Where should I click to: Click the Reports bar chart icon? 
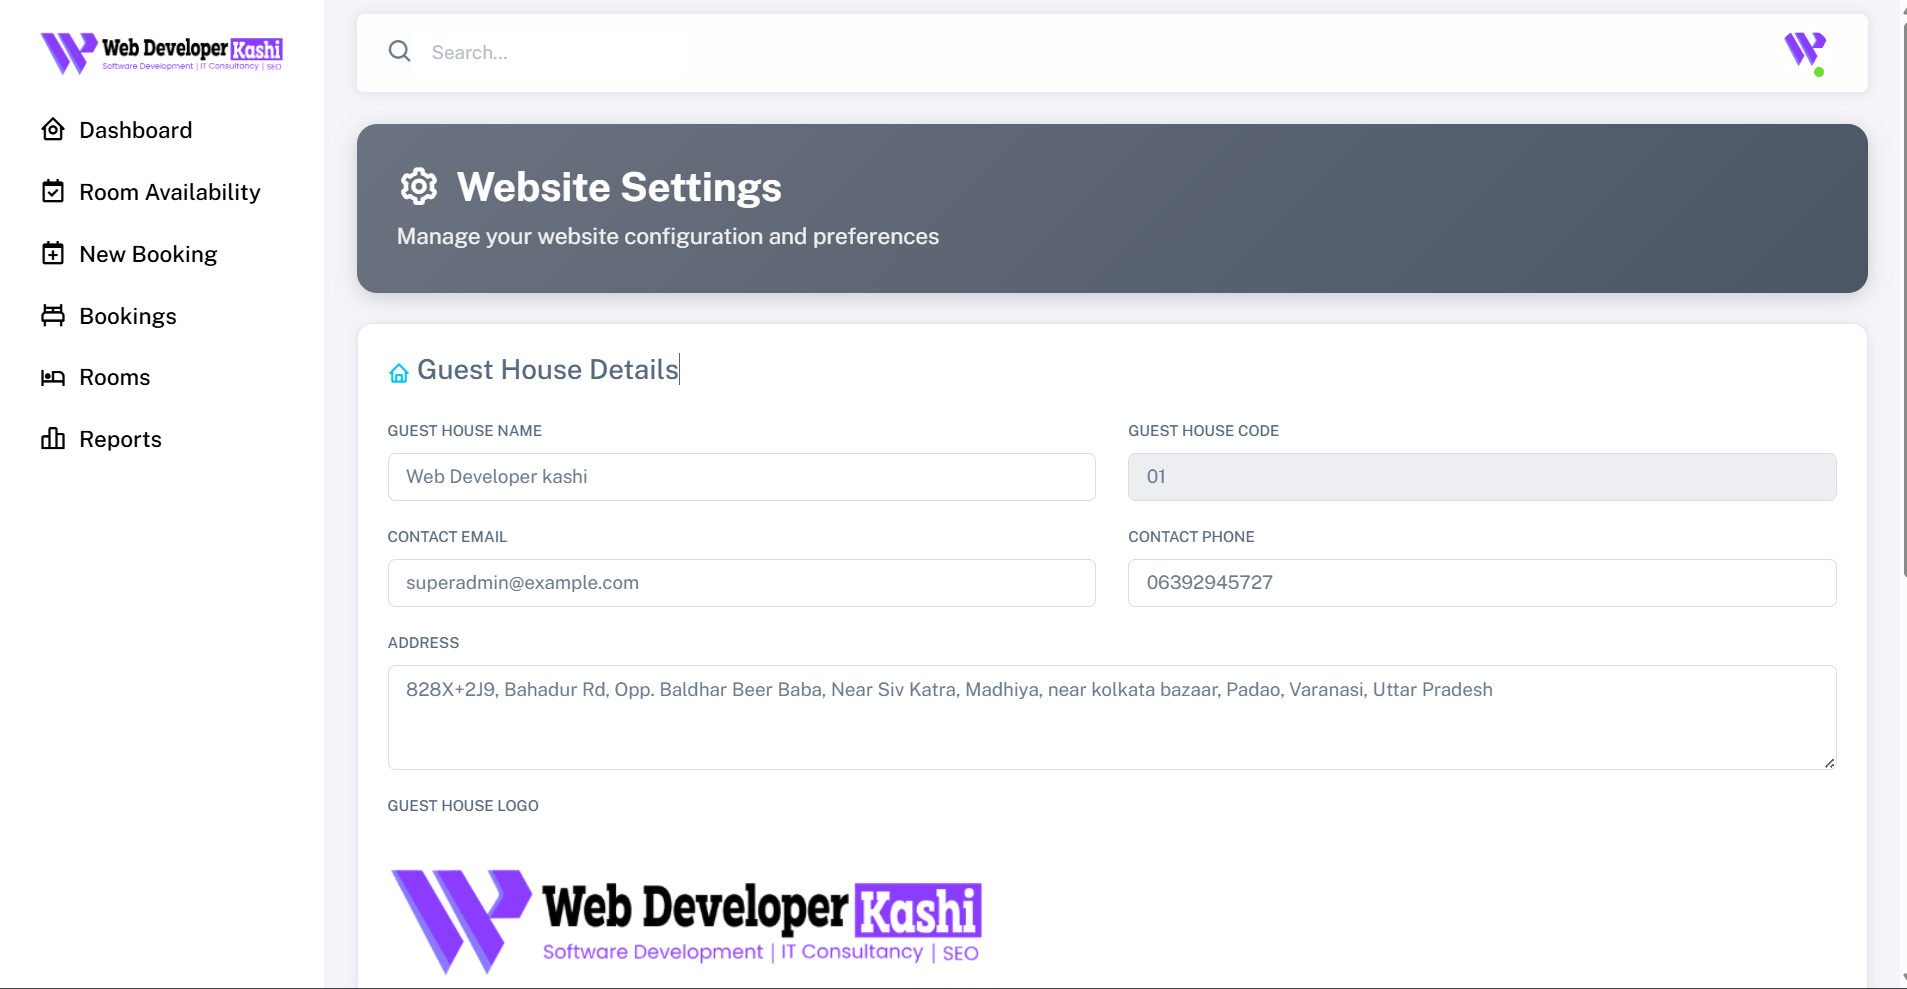tap(53, 439)
